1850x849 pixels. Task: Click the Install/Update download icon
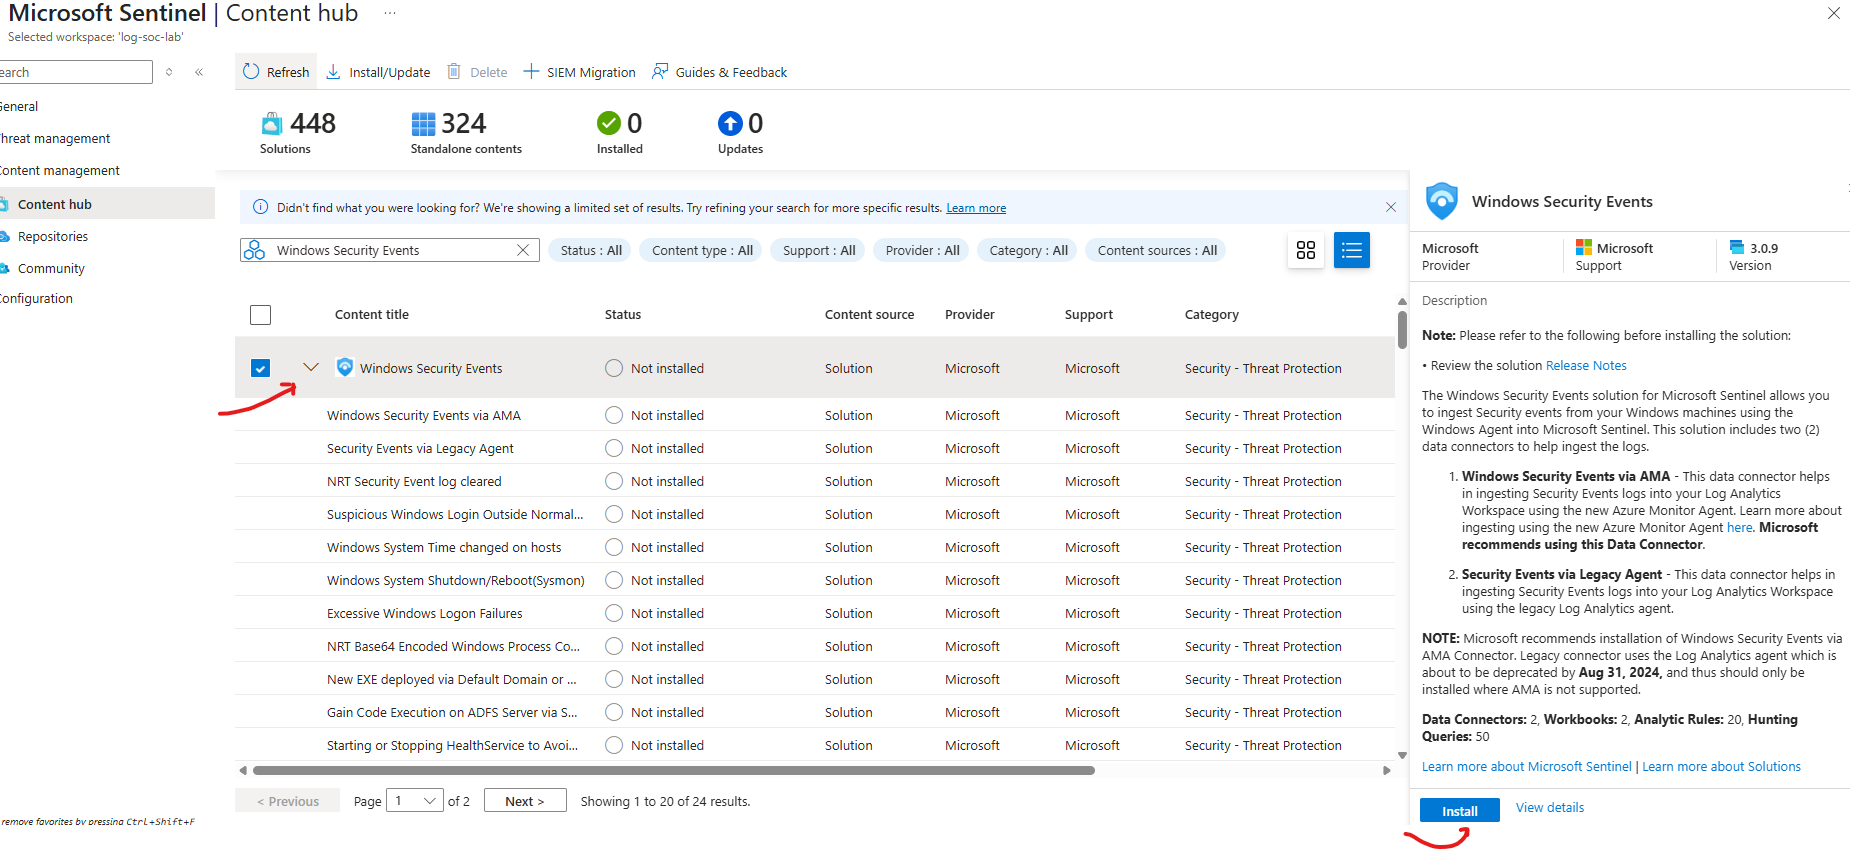334,72
